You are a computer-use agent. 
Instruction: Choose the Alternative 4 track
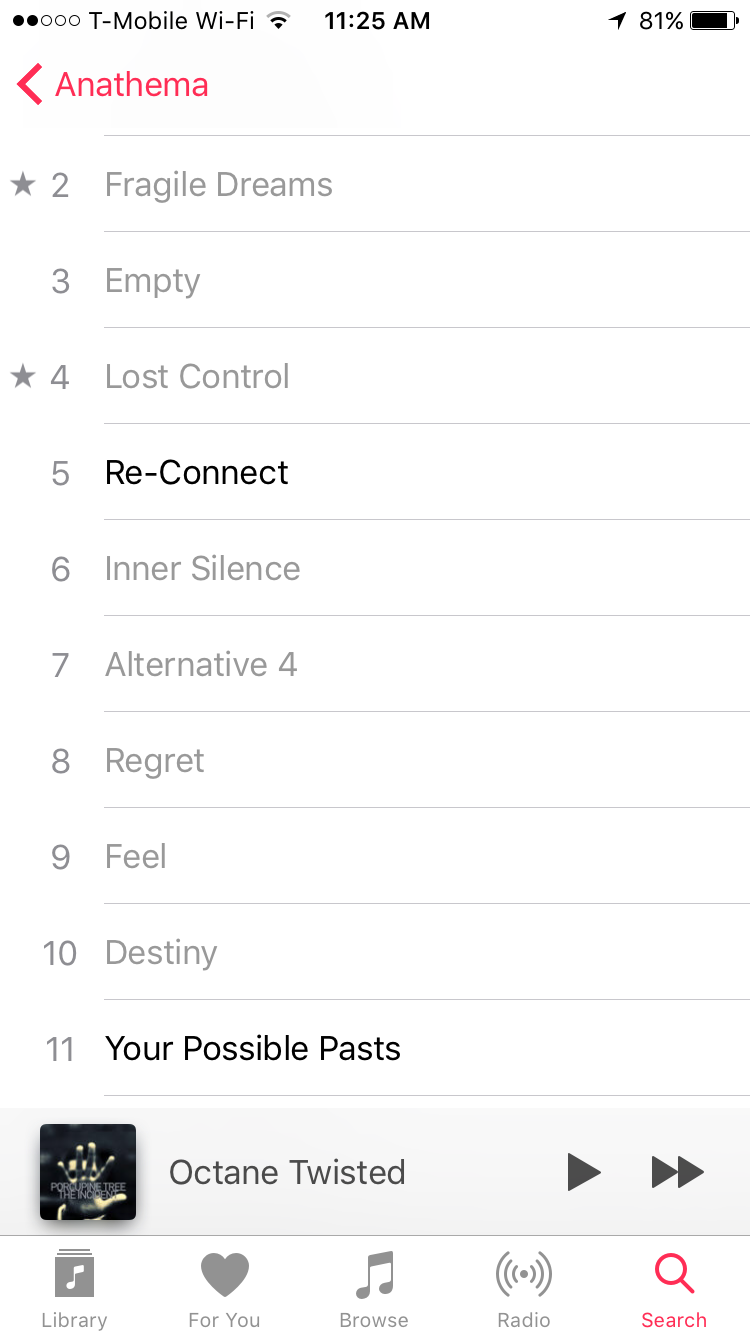(375, 664)
